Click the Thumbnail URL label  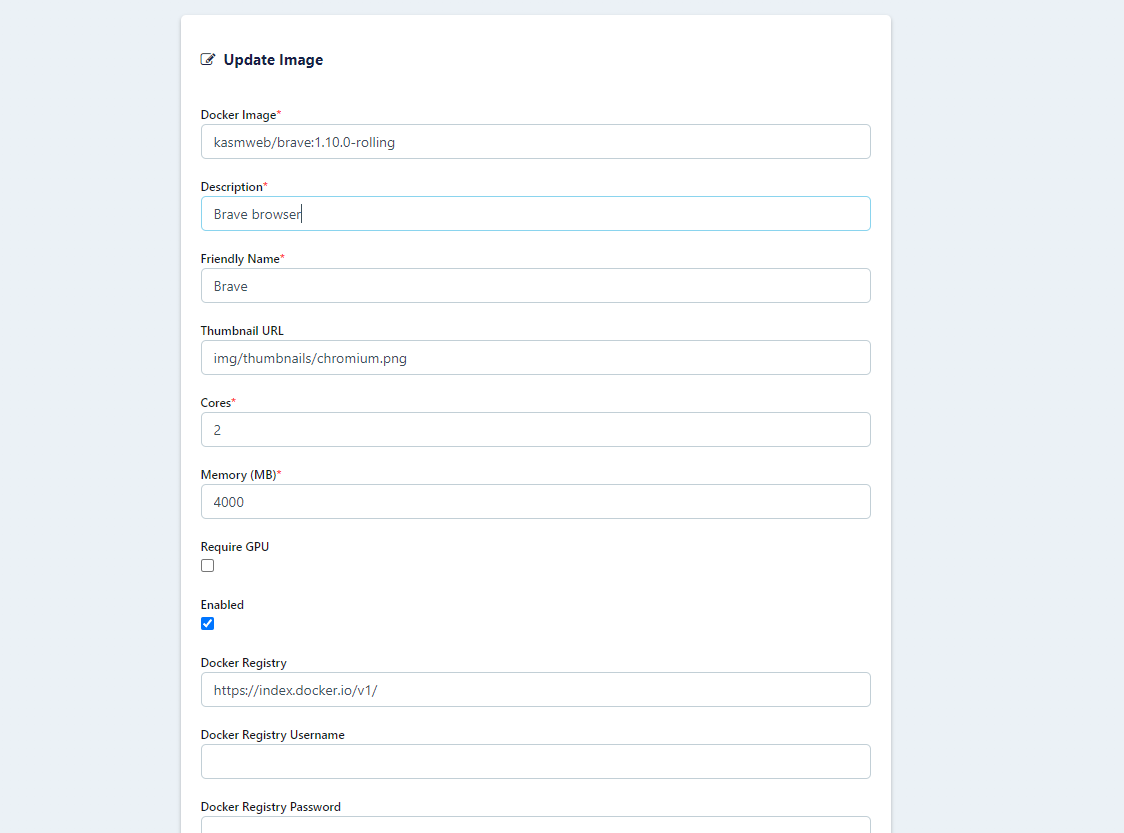242,330
